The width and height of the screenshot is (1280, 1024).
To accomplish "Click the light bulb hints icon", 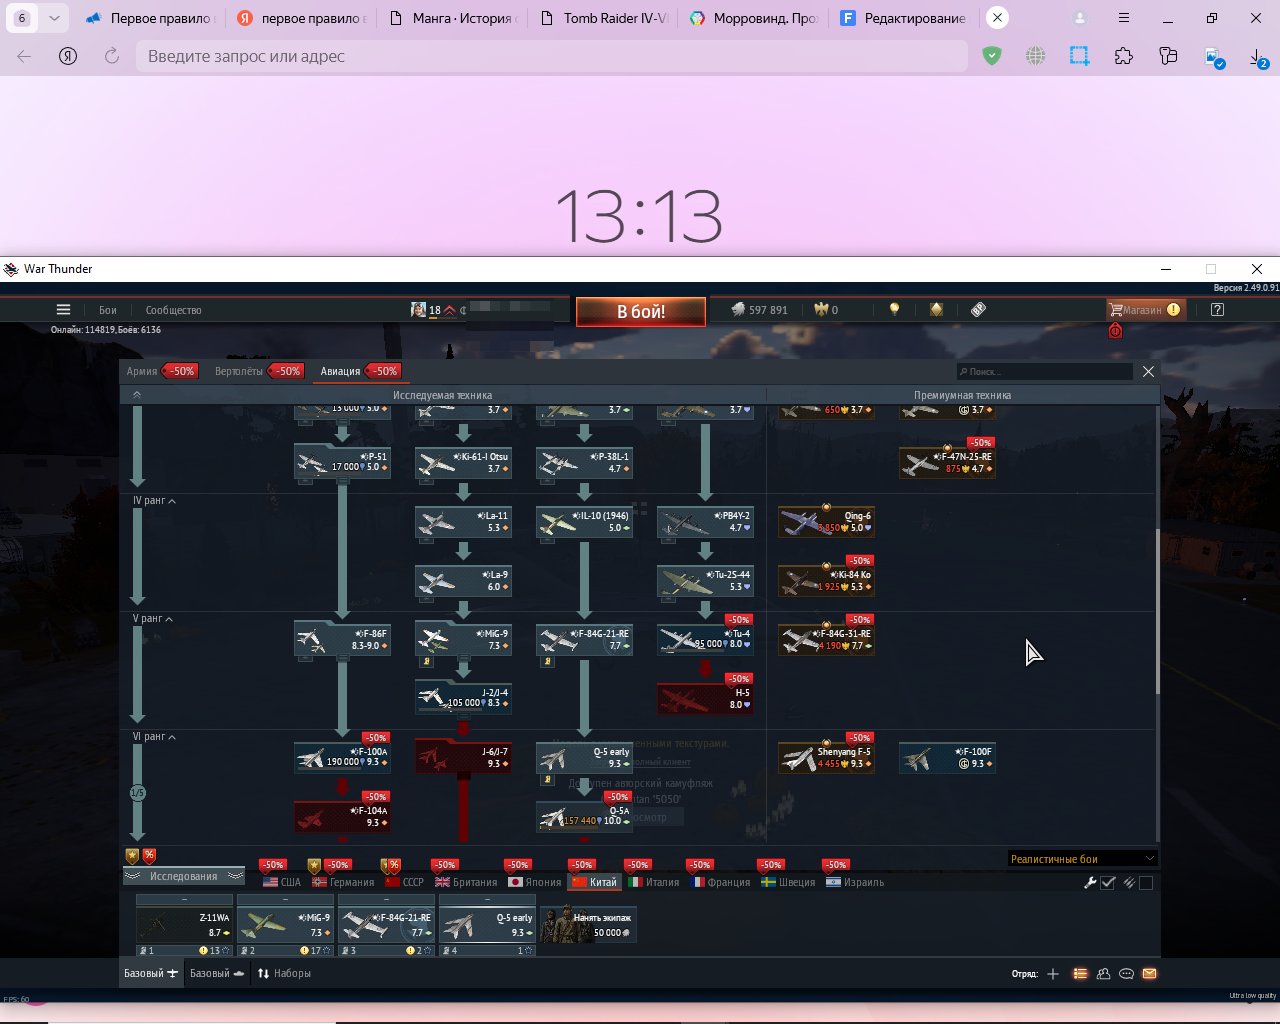I will coord(894,310).
